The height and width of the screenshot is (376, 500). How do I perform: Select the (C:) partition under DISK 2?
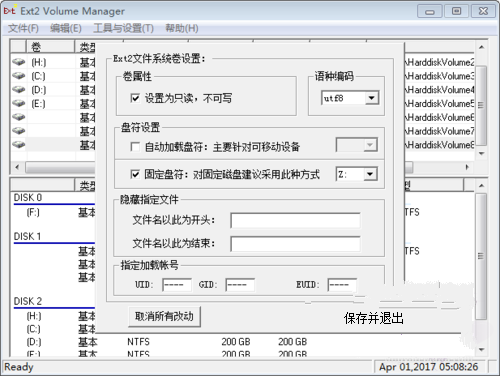[x=33, y=329]
